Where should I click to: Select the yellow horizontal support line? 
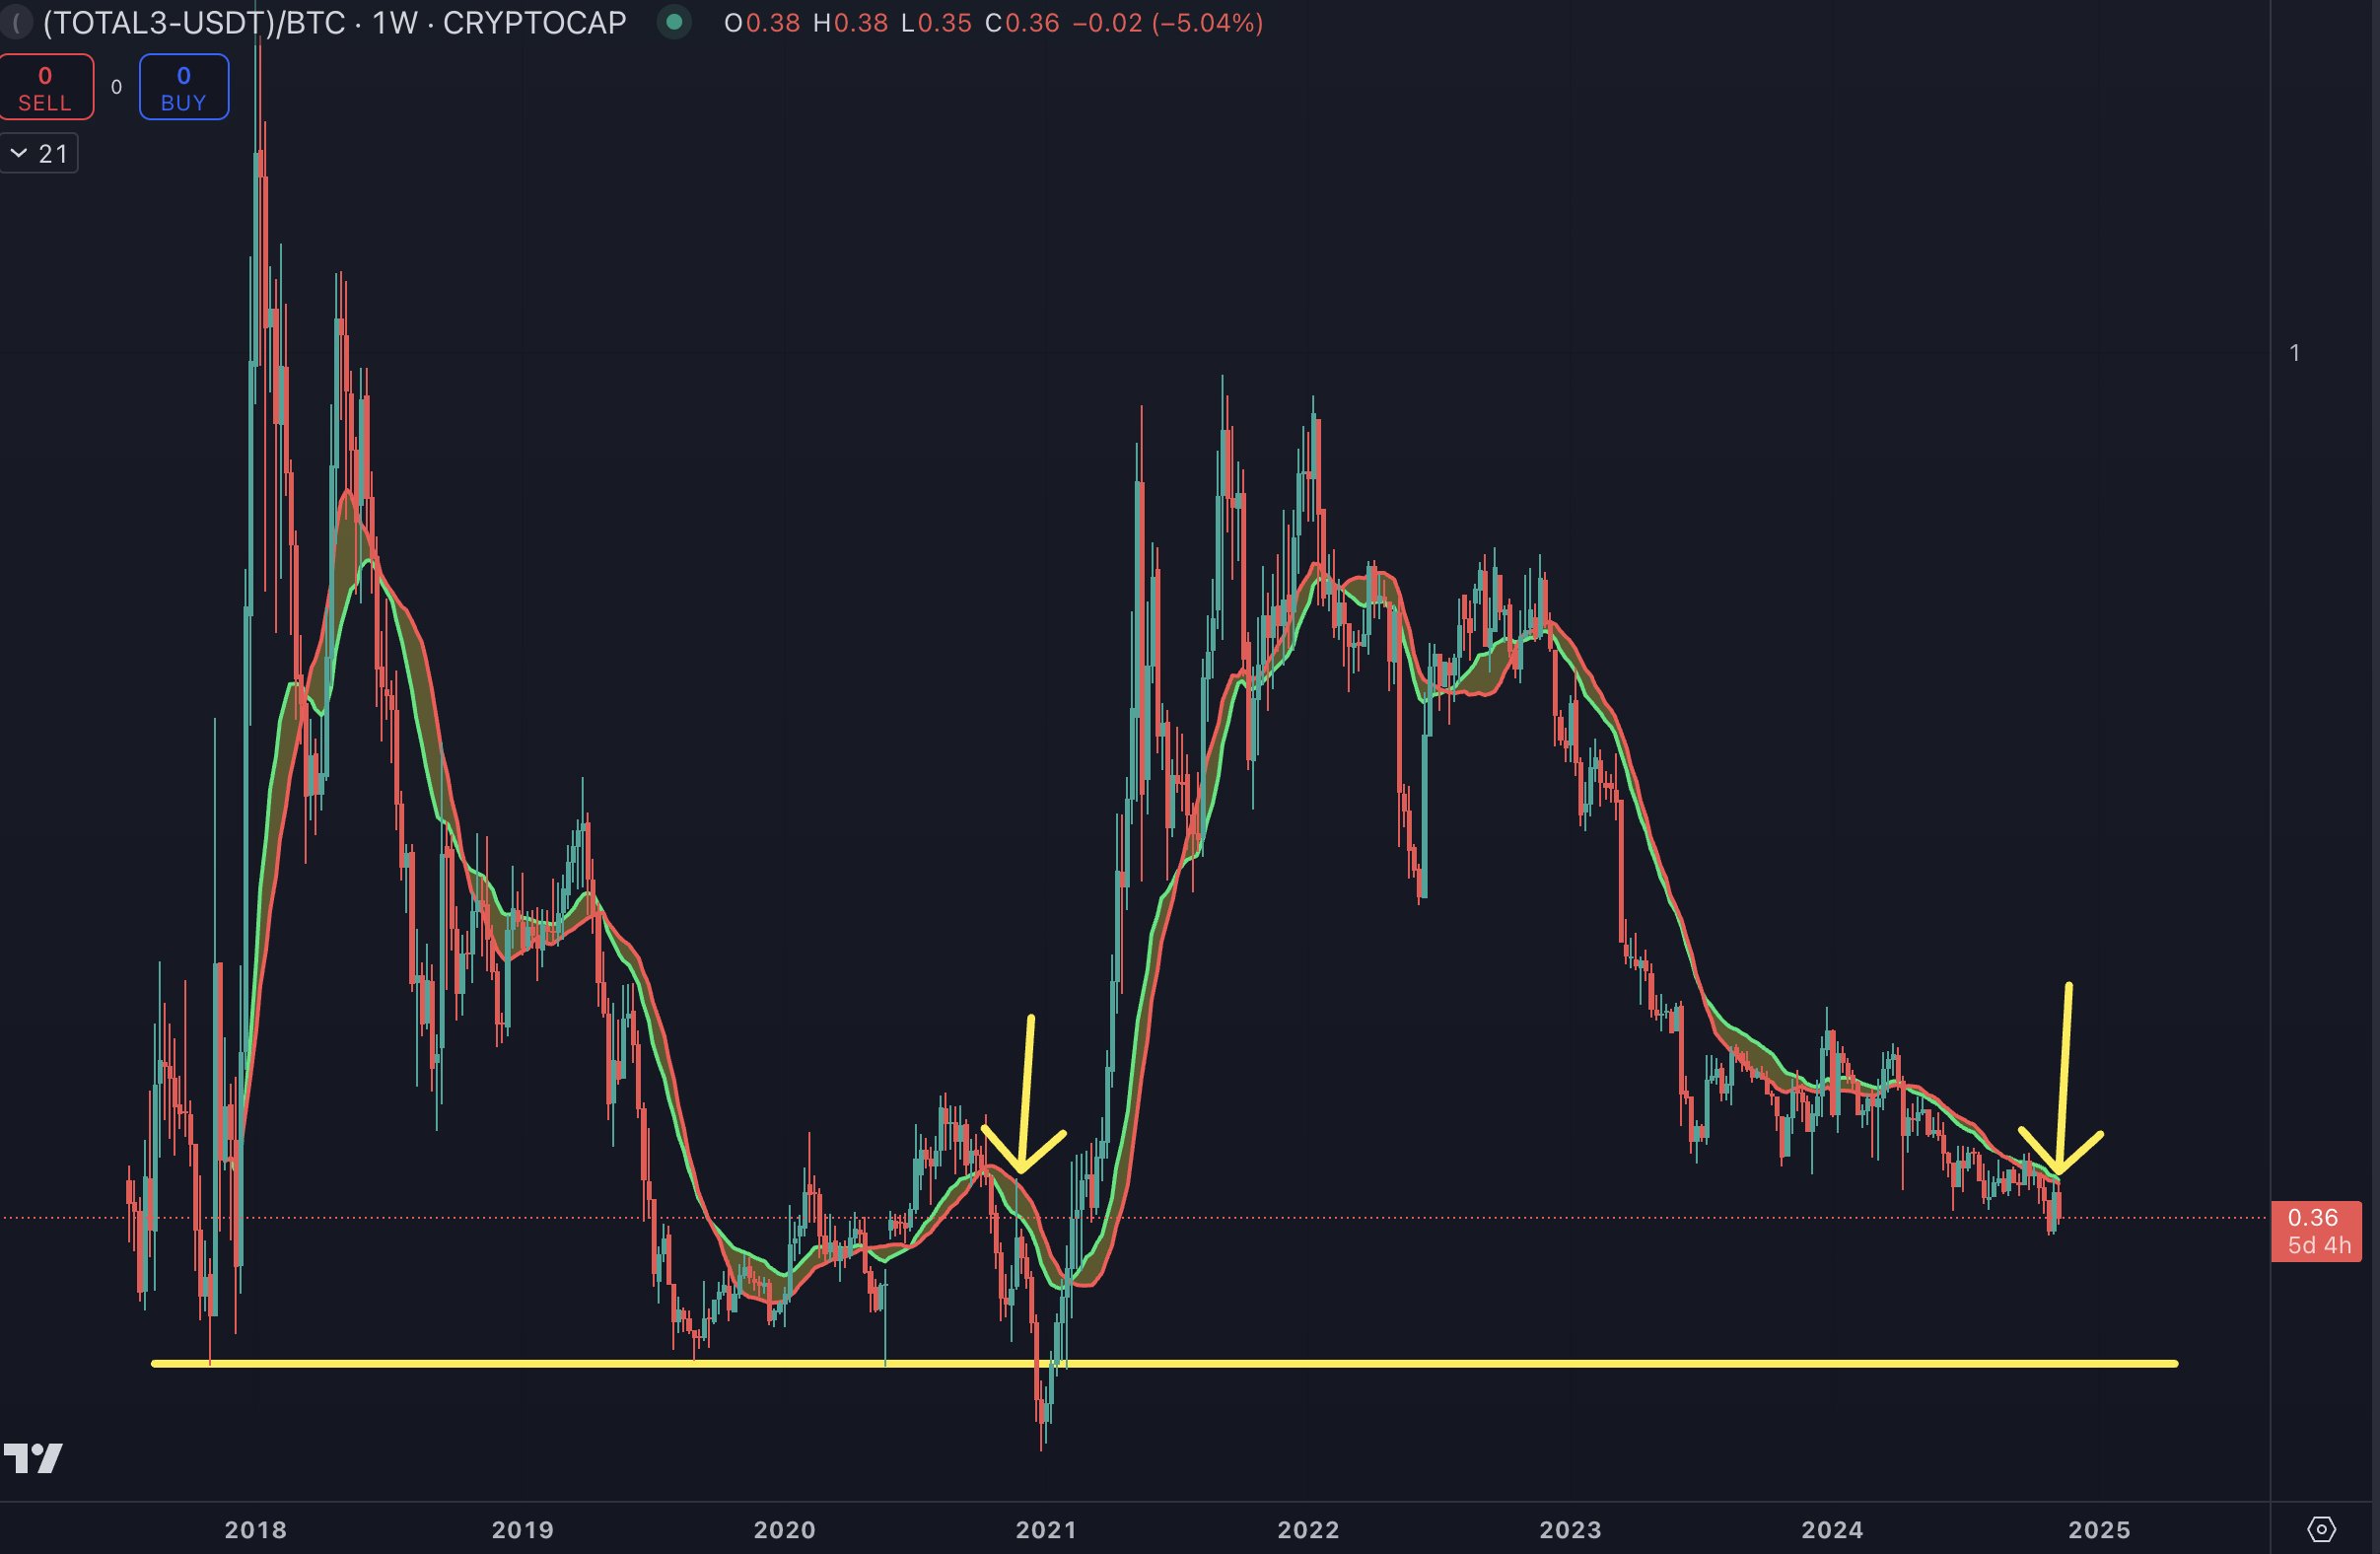[1400, 1363]
